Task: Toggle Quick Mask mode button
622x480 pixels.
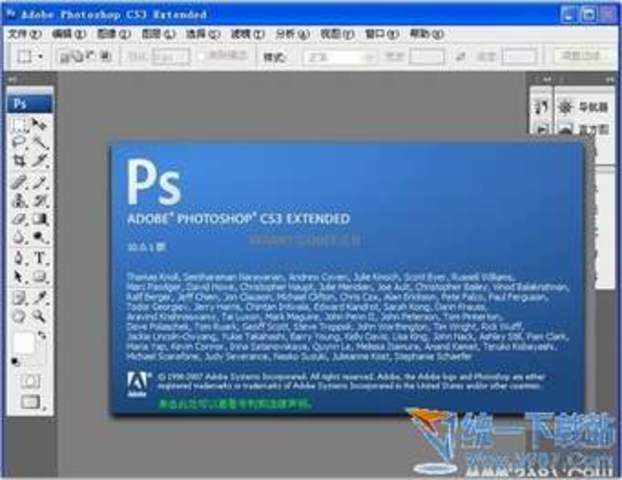Action: tap(30, 381)
